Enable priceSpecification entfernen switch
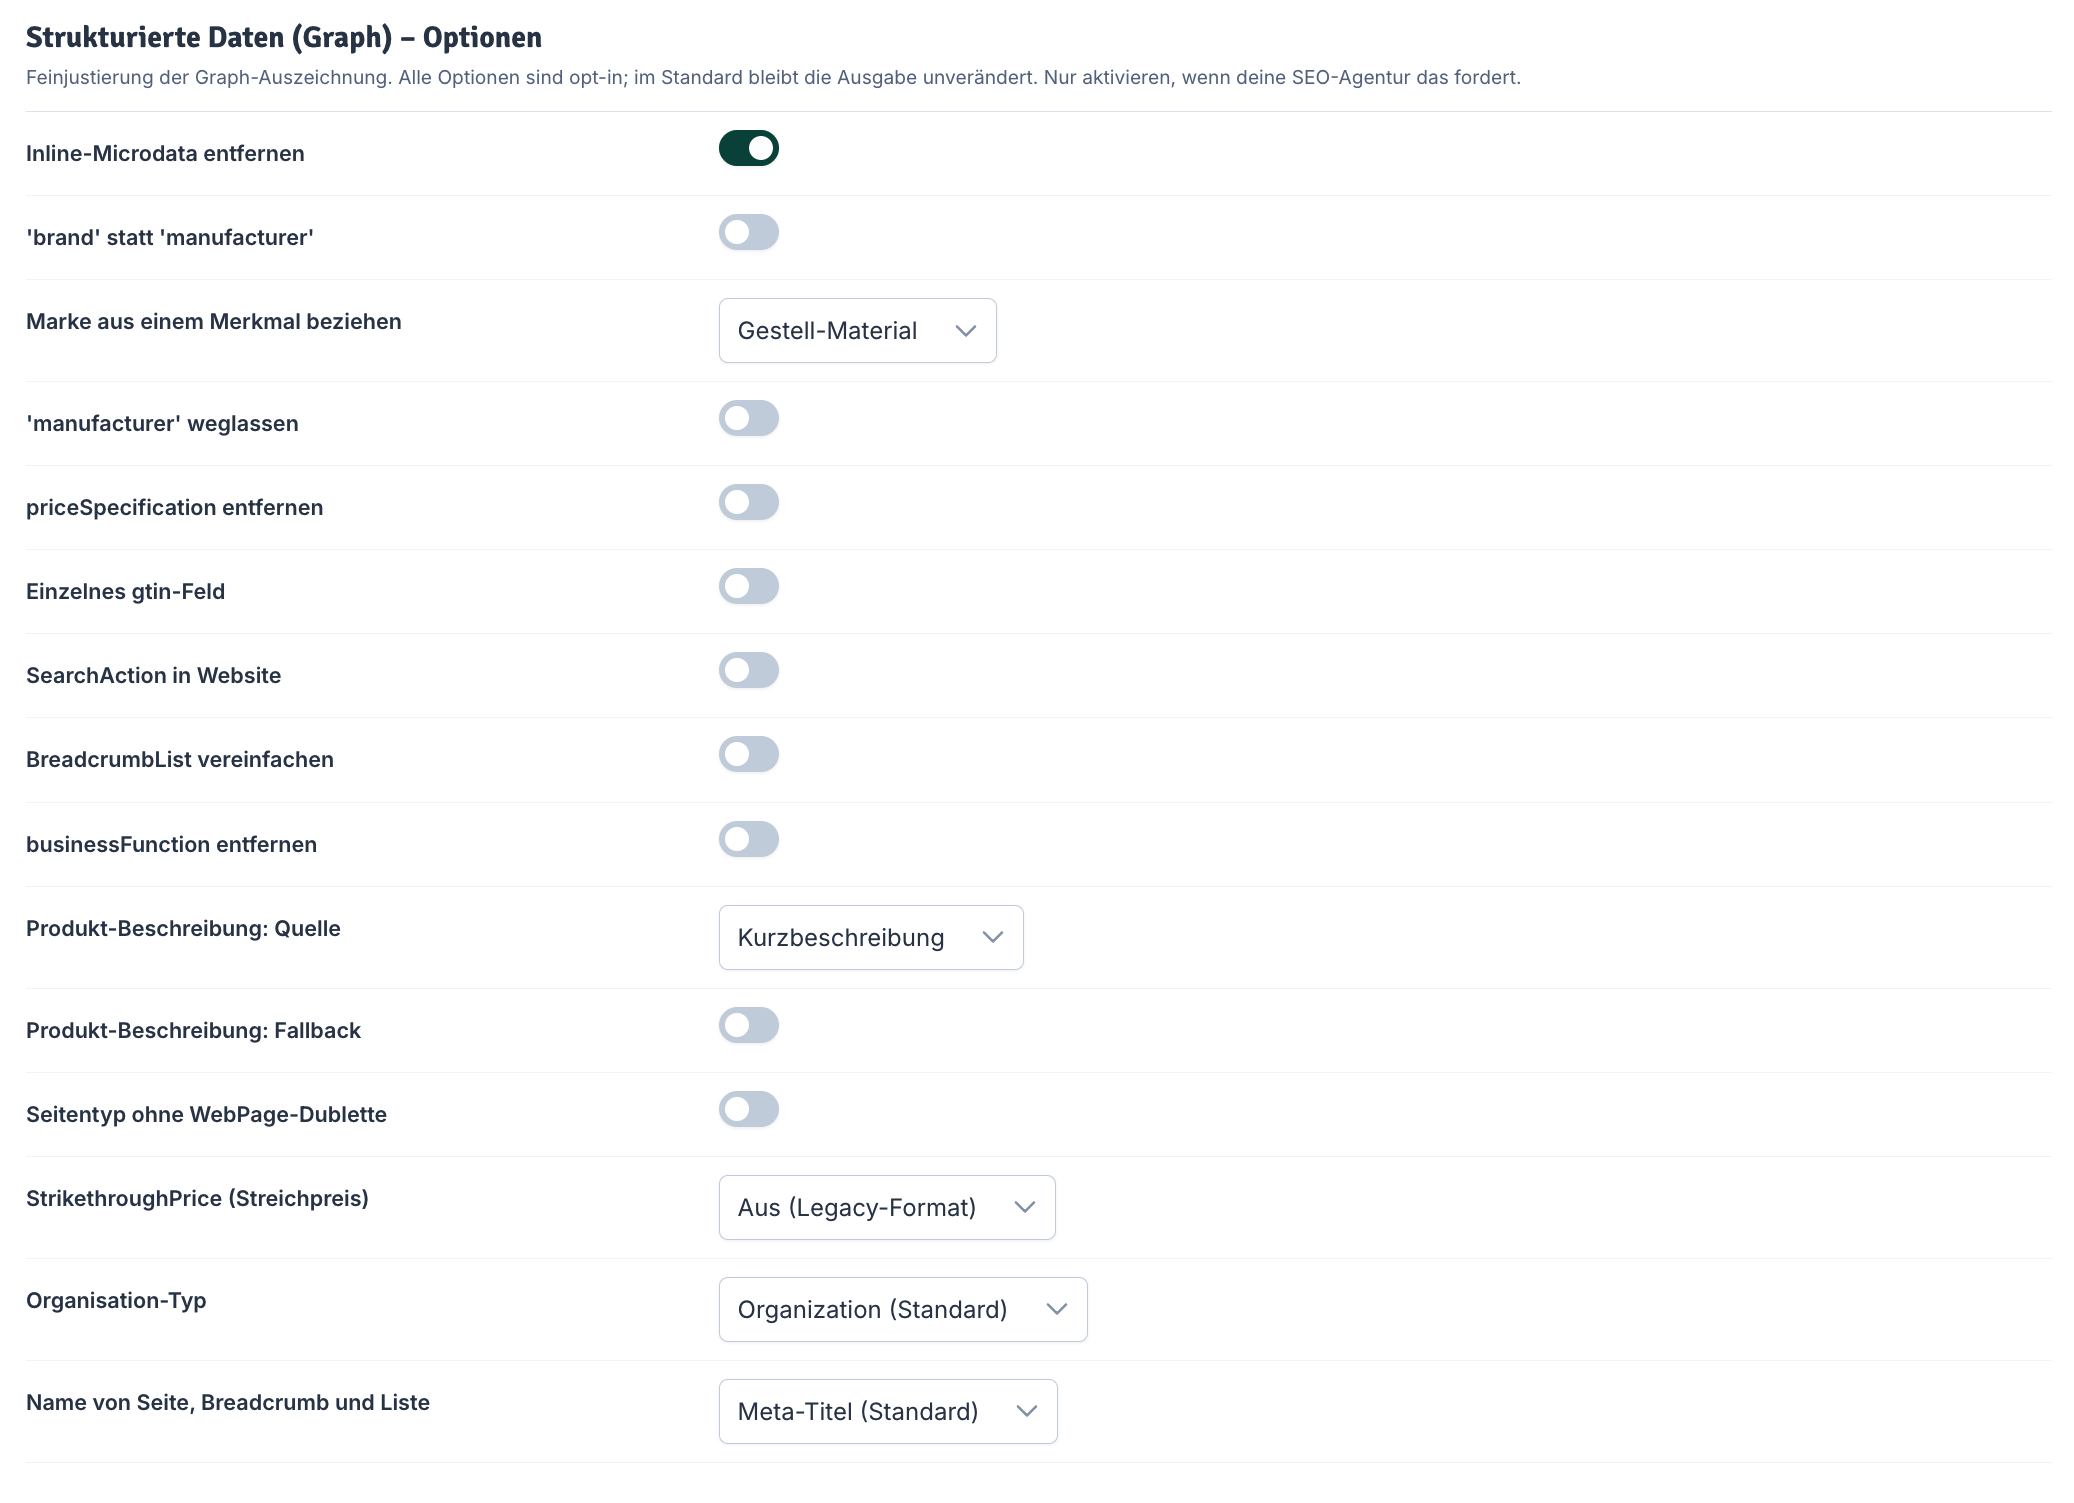2074x1503 pixels. pyautogui.click(x=748, y=502)
